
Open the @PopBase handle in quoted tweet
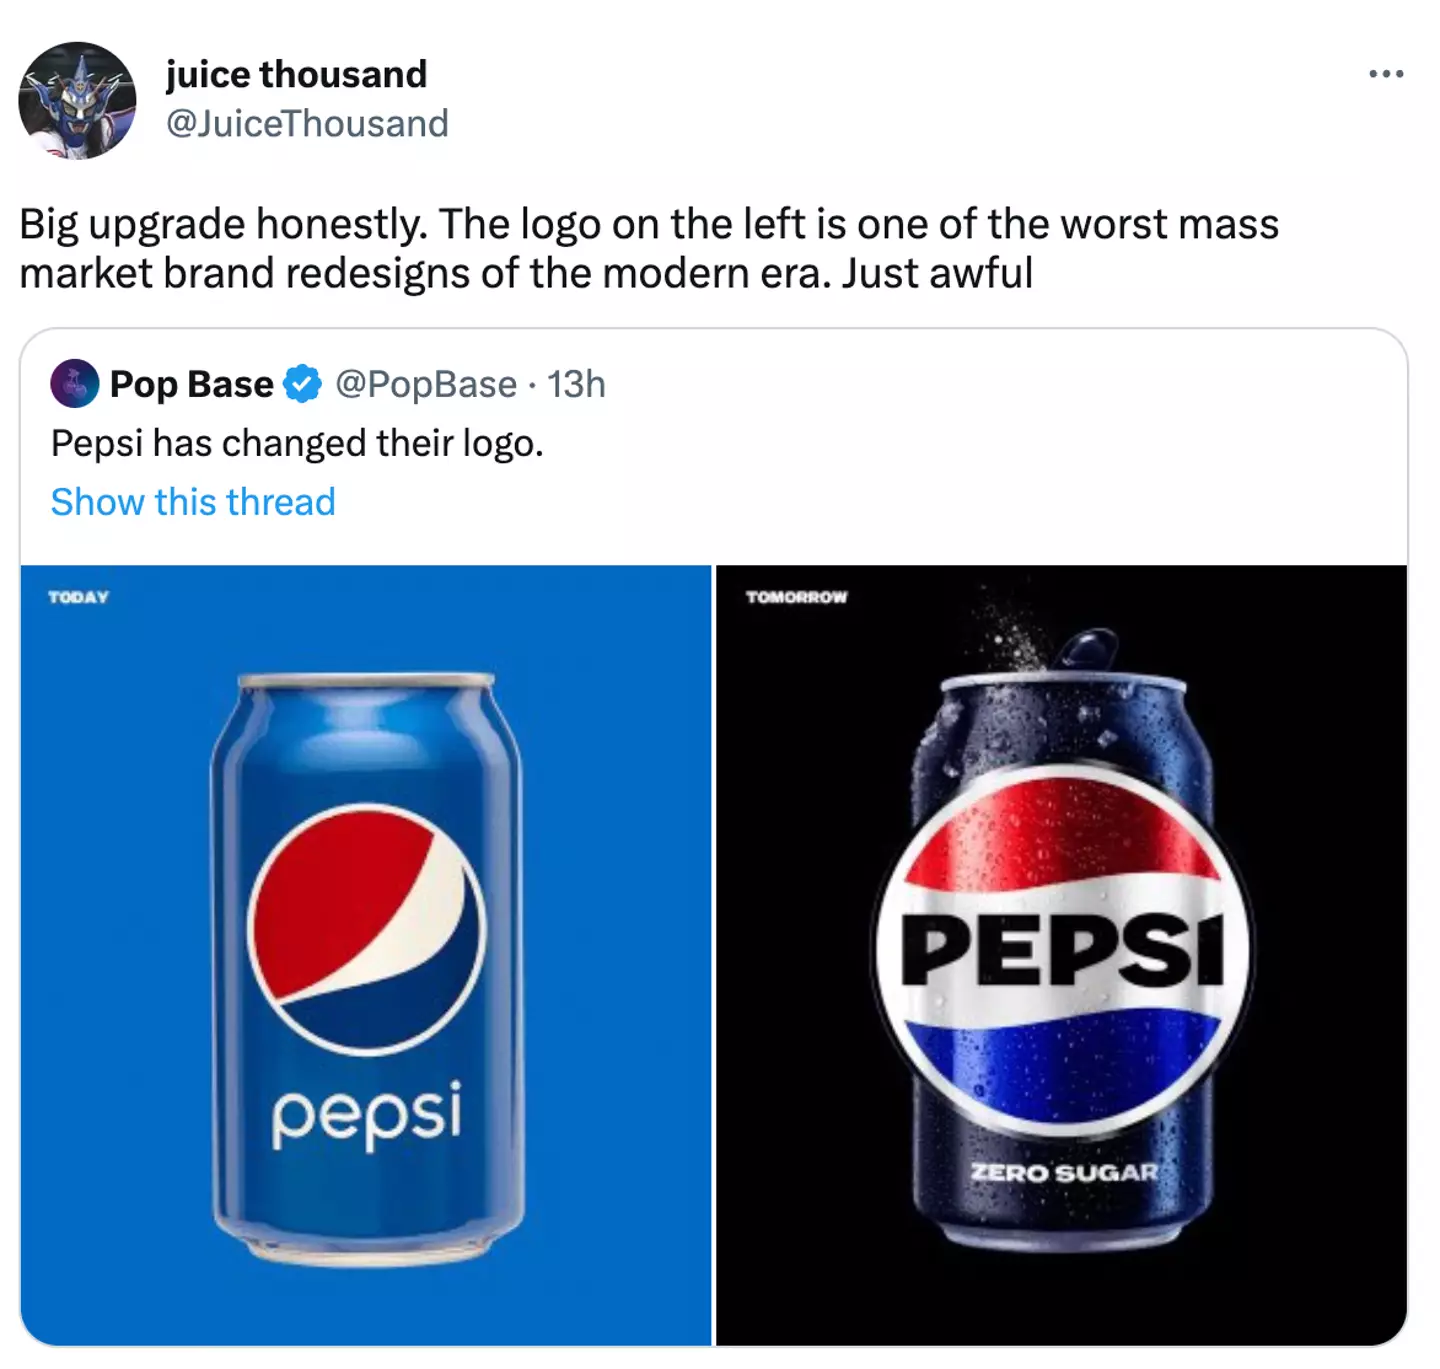click(426, 384)
